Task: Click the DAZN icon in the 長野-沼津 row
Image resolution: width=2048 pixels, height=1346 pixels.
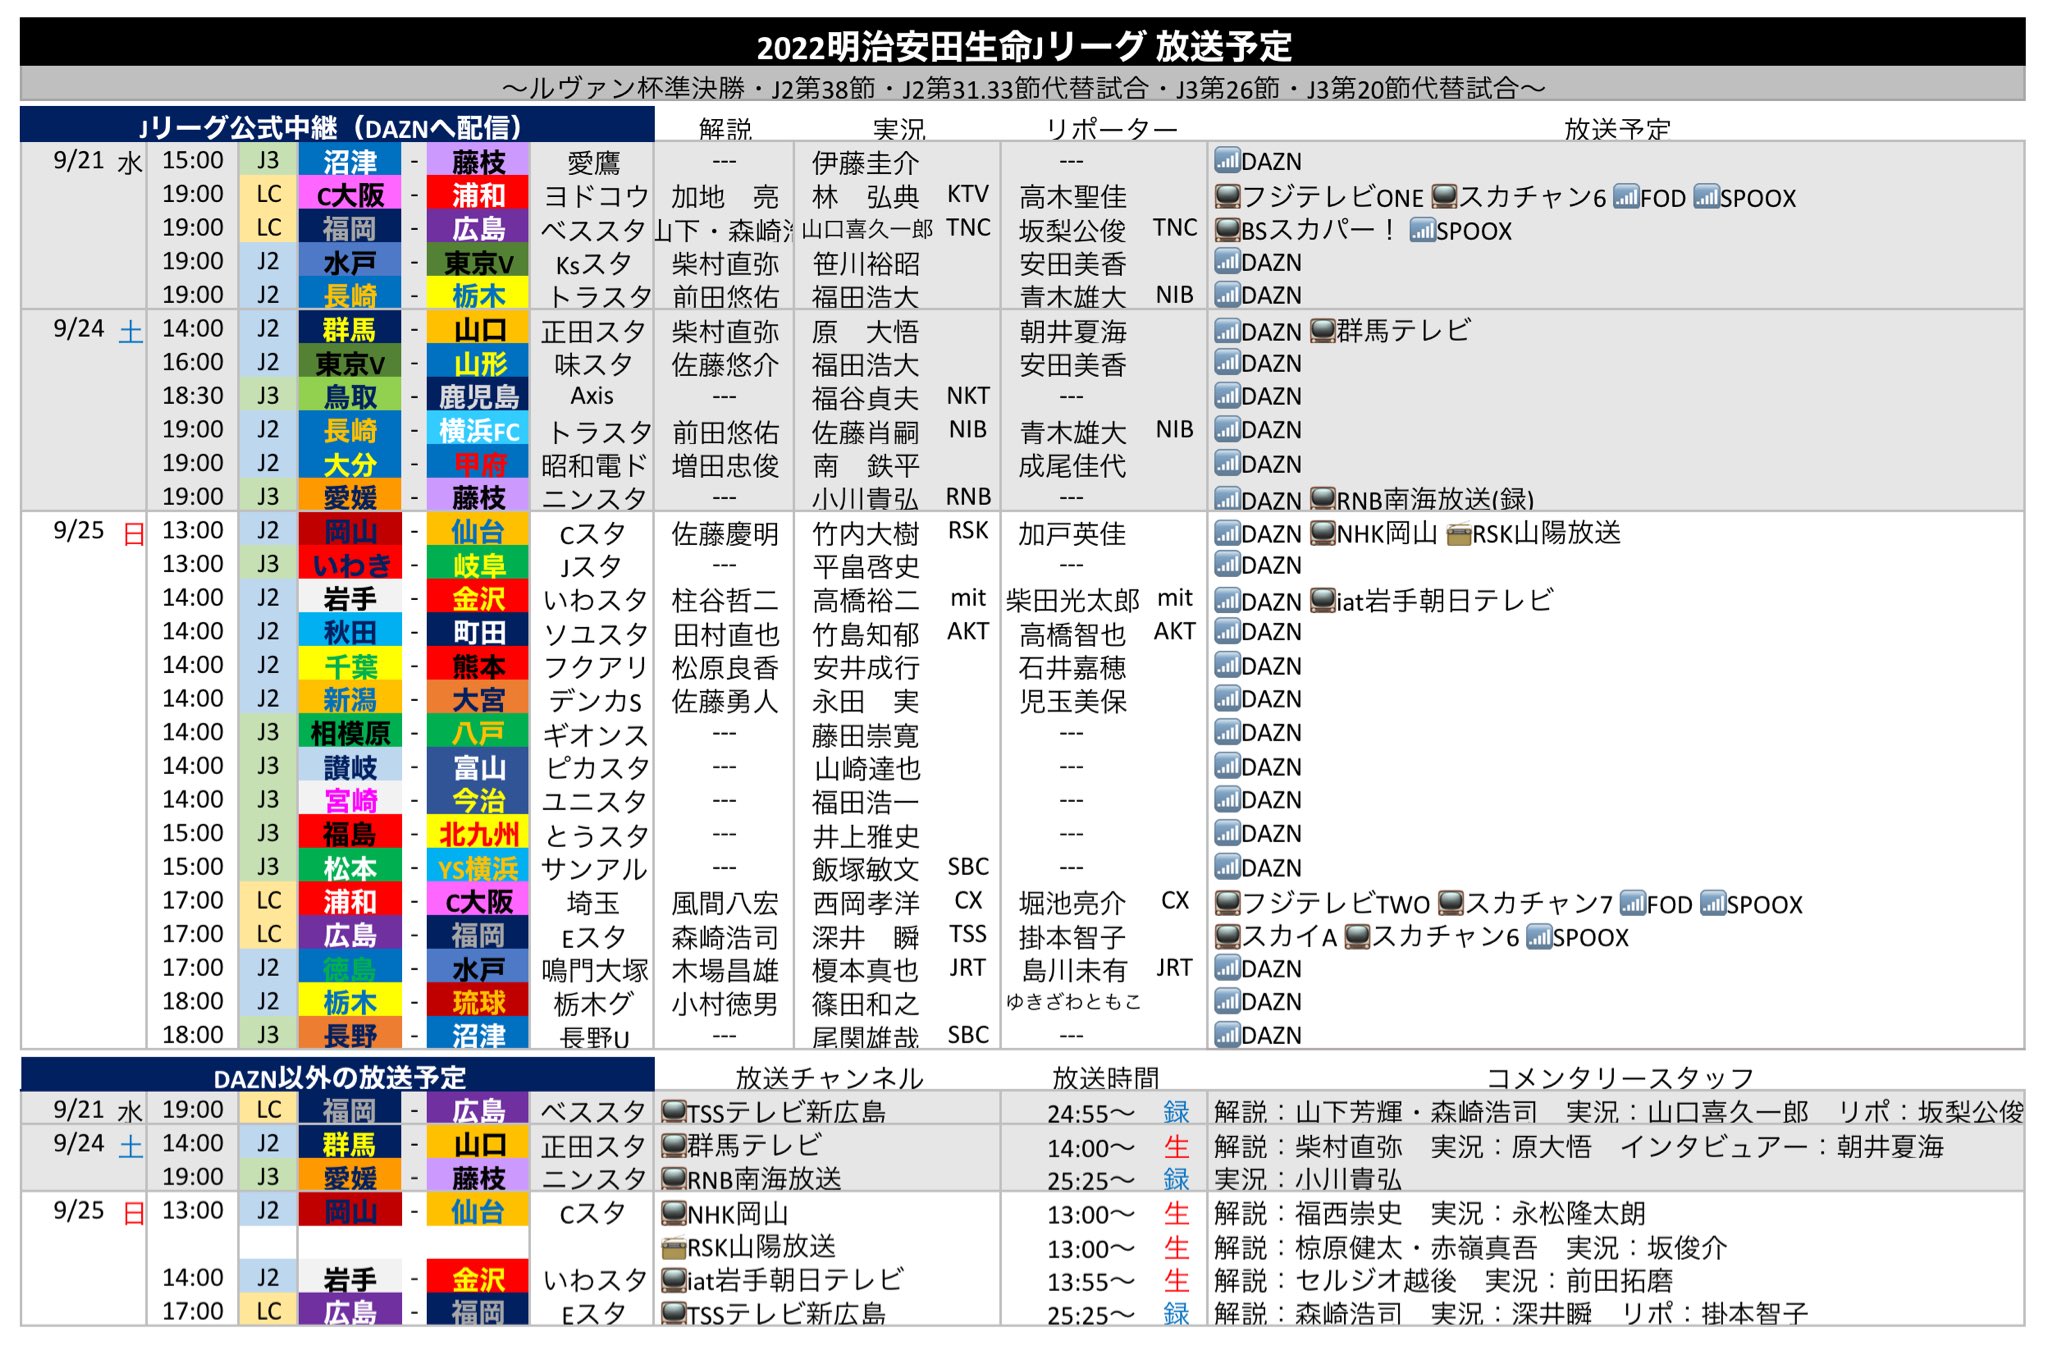Action: (x=1227, y=1035)
